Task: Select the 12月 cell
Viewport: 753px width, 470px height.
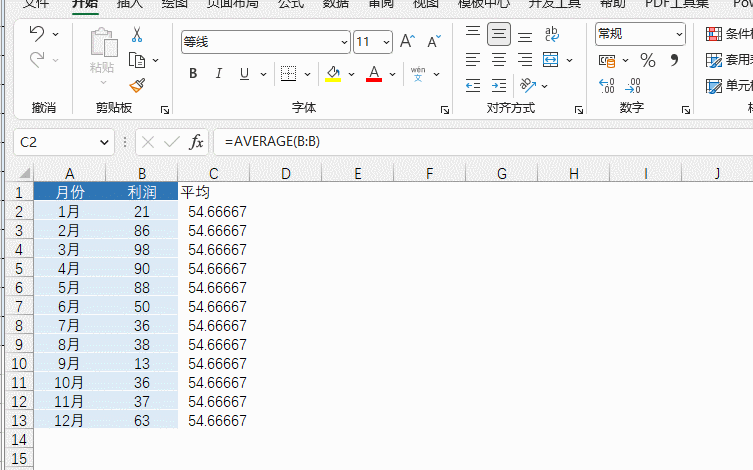Action: 70,421
